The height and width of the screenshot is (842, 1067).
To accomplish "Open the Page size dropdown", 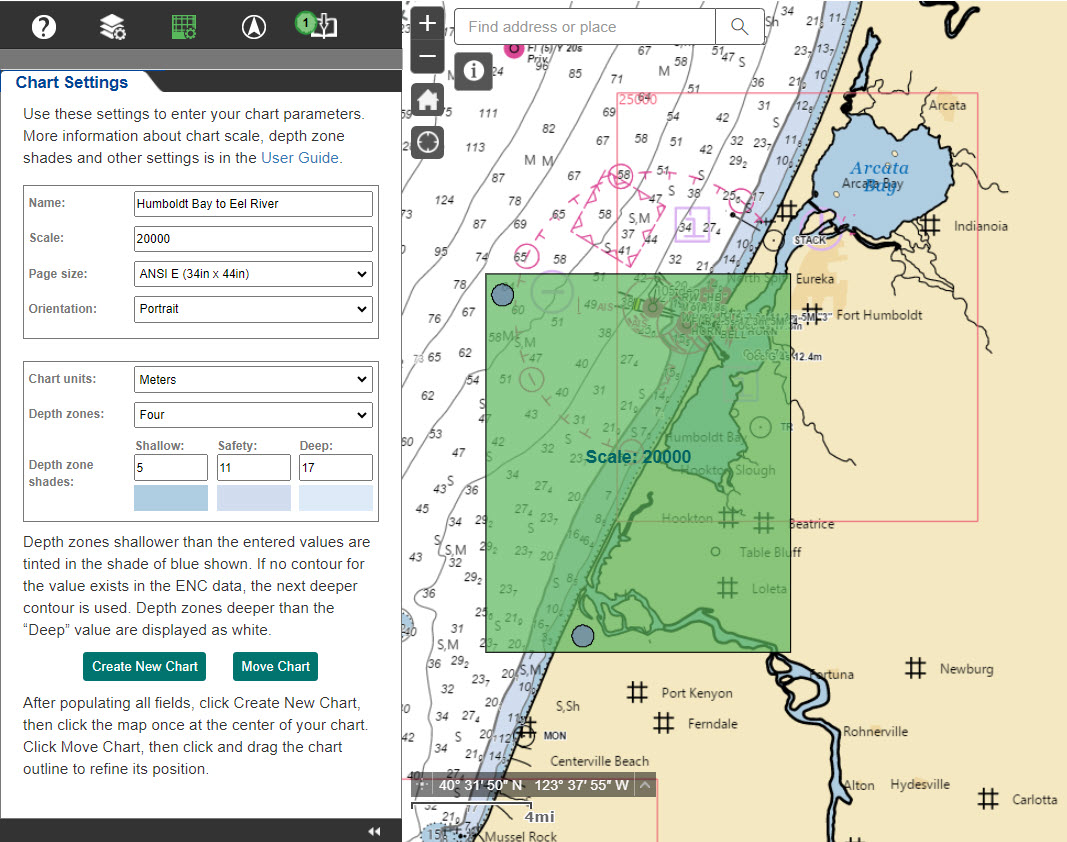I will coord(253,274).
